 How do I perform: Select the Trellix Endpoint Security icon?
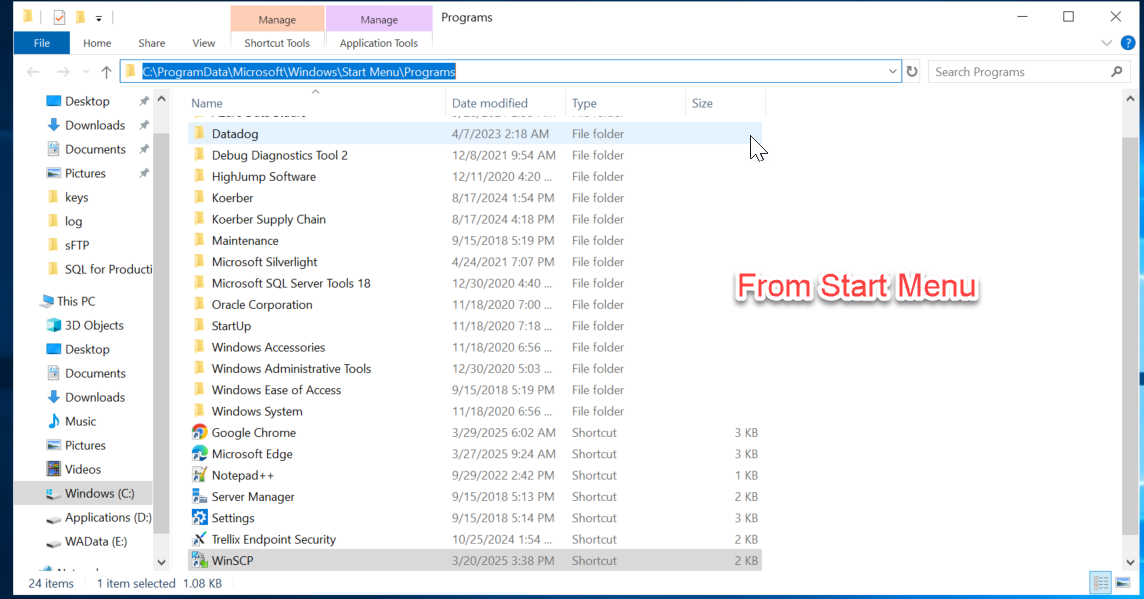199,540
